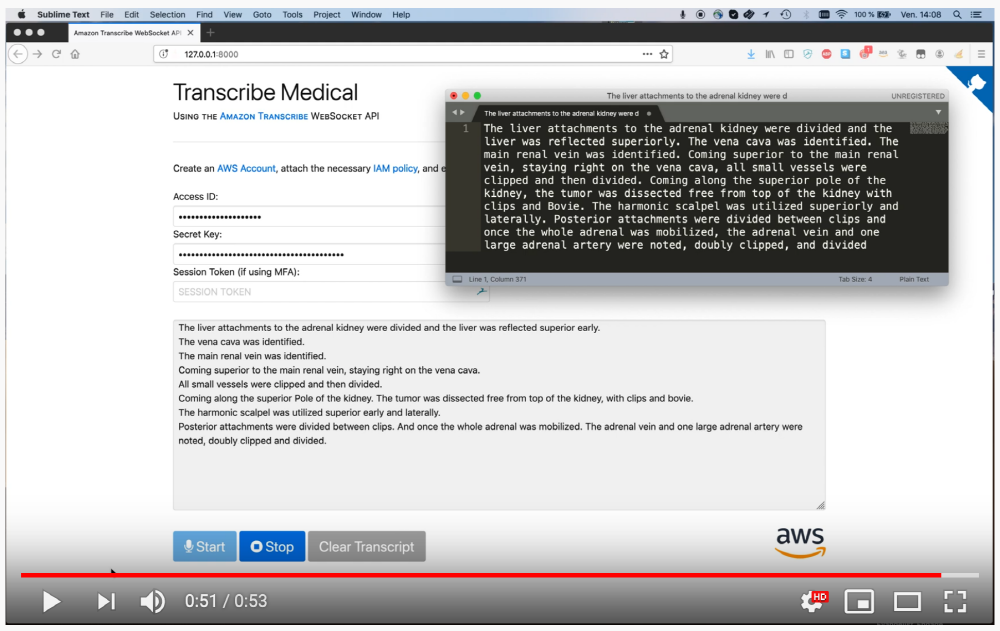The image size is (1000, 631).
Task: Open Sublime Text tab list dropdown arrow
Action: (x=938, y=112)
